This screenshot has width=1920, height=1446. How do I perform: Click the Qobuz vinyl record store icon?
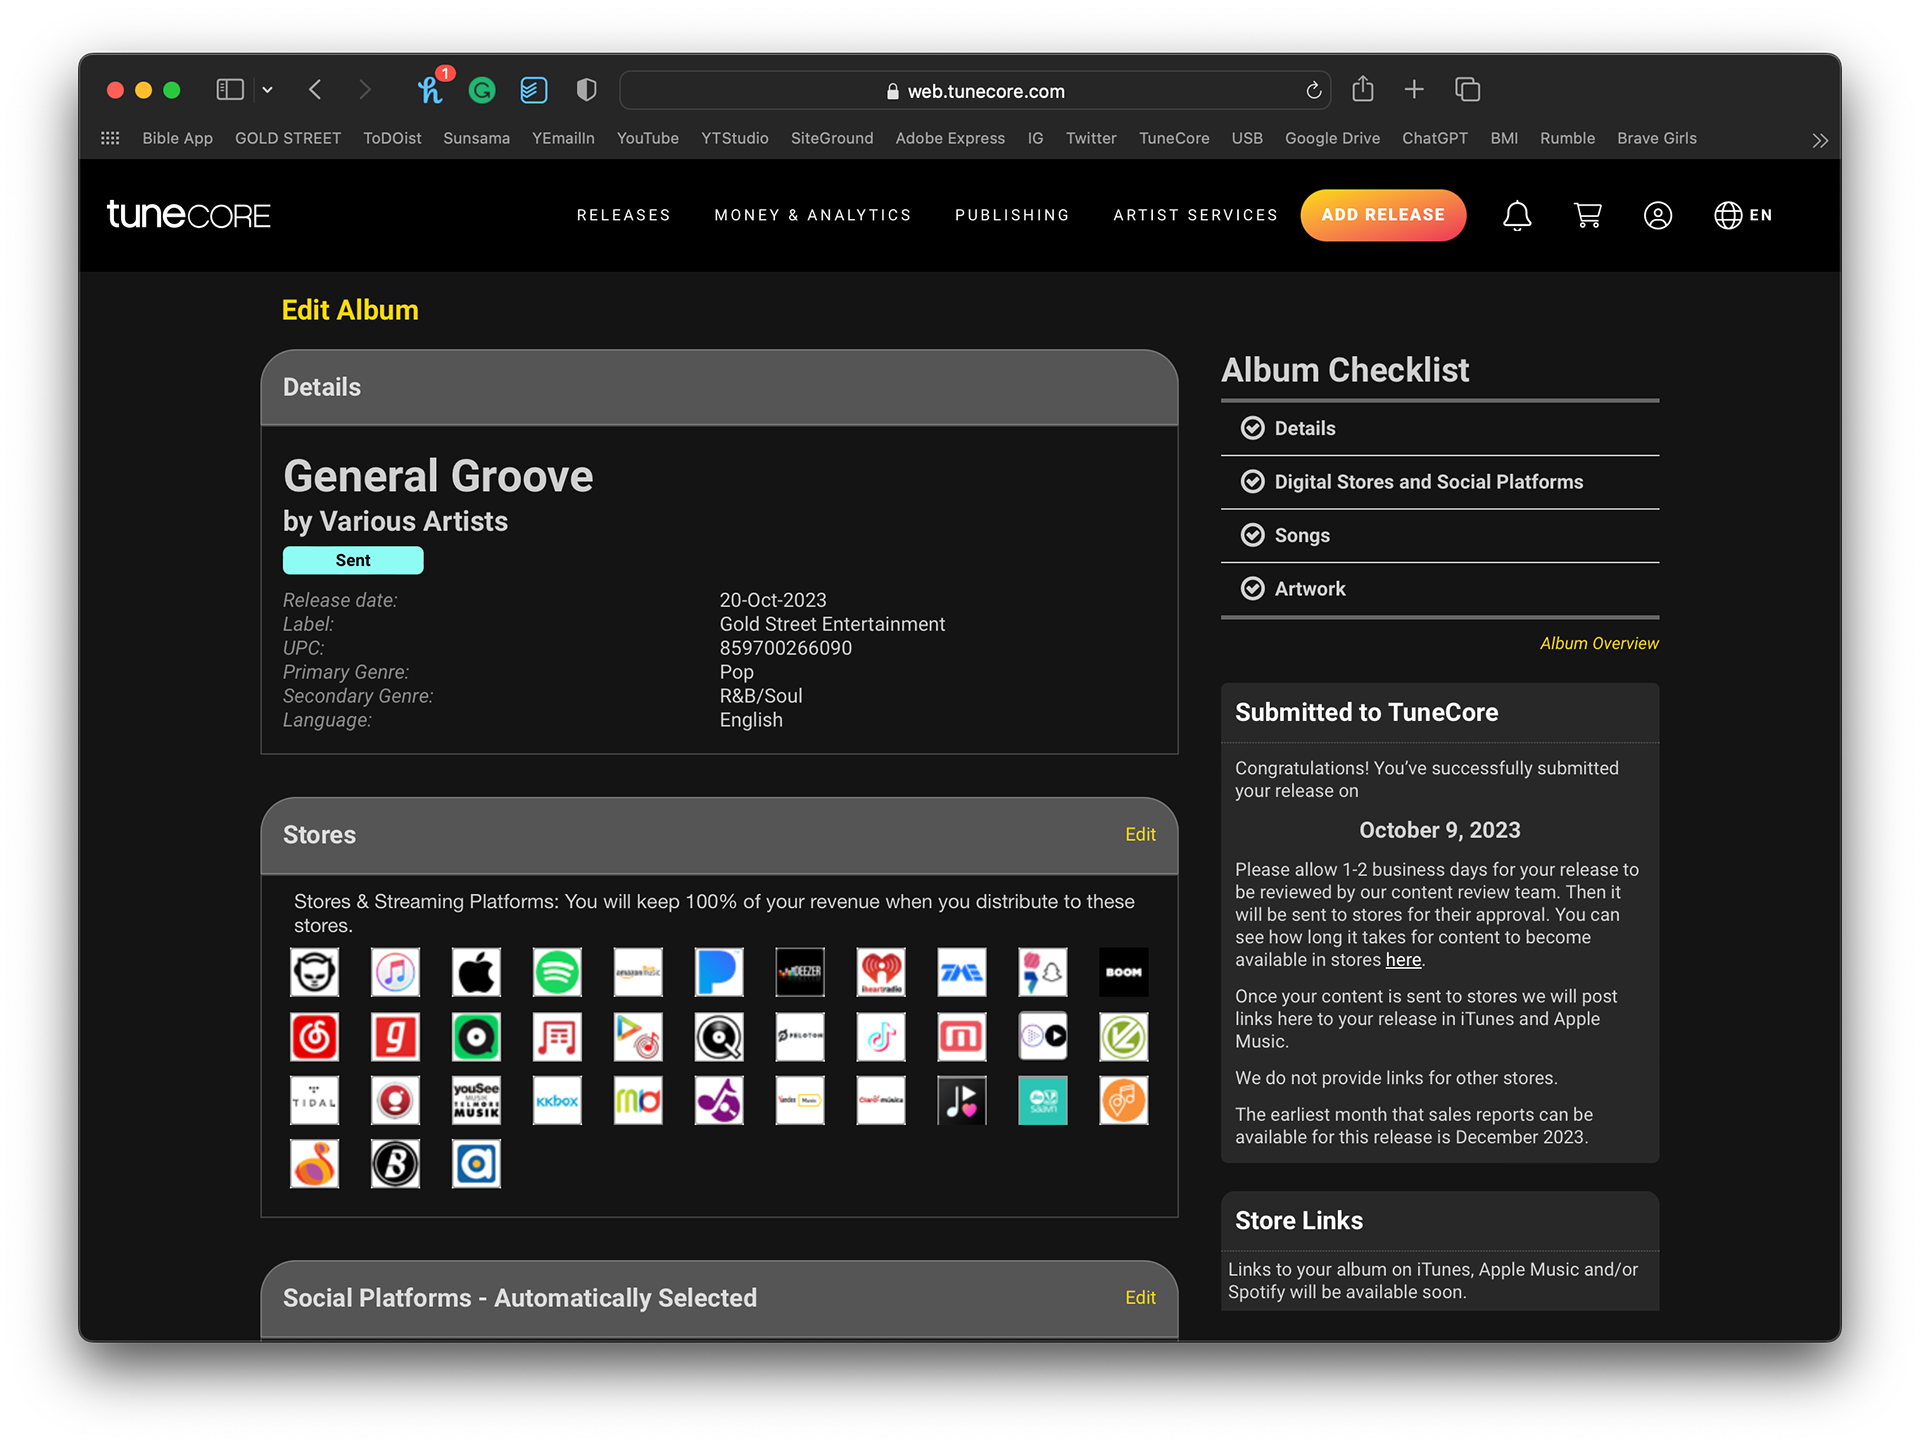click(719, 1037)
